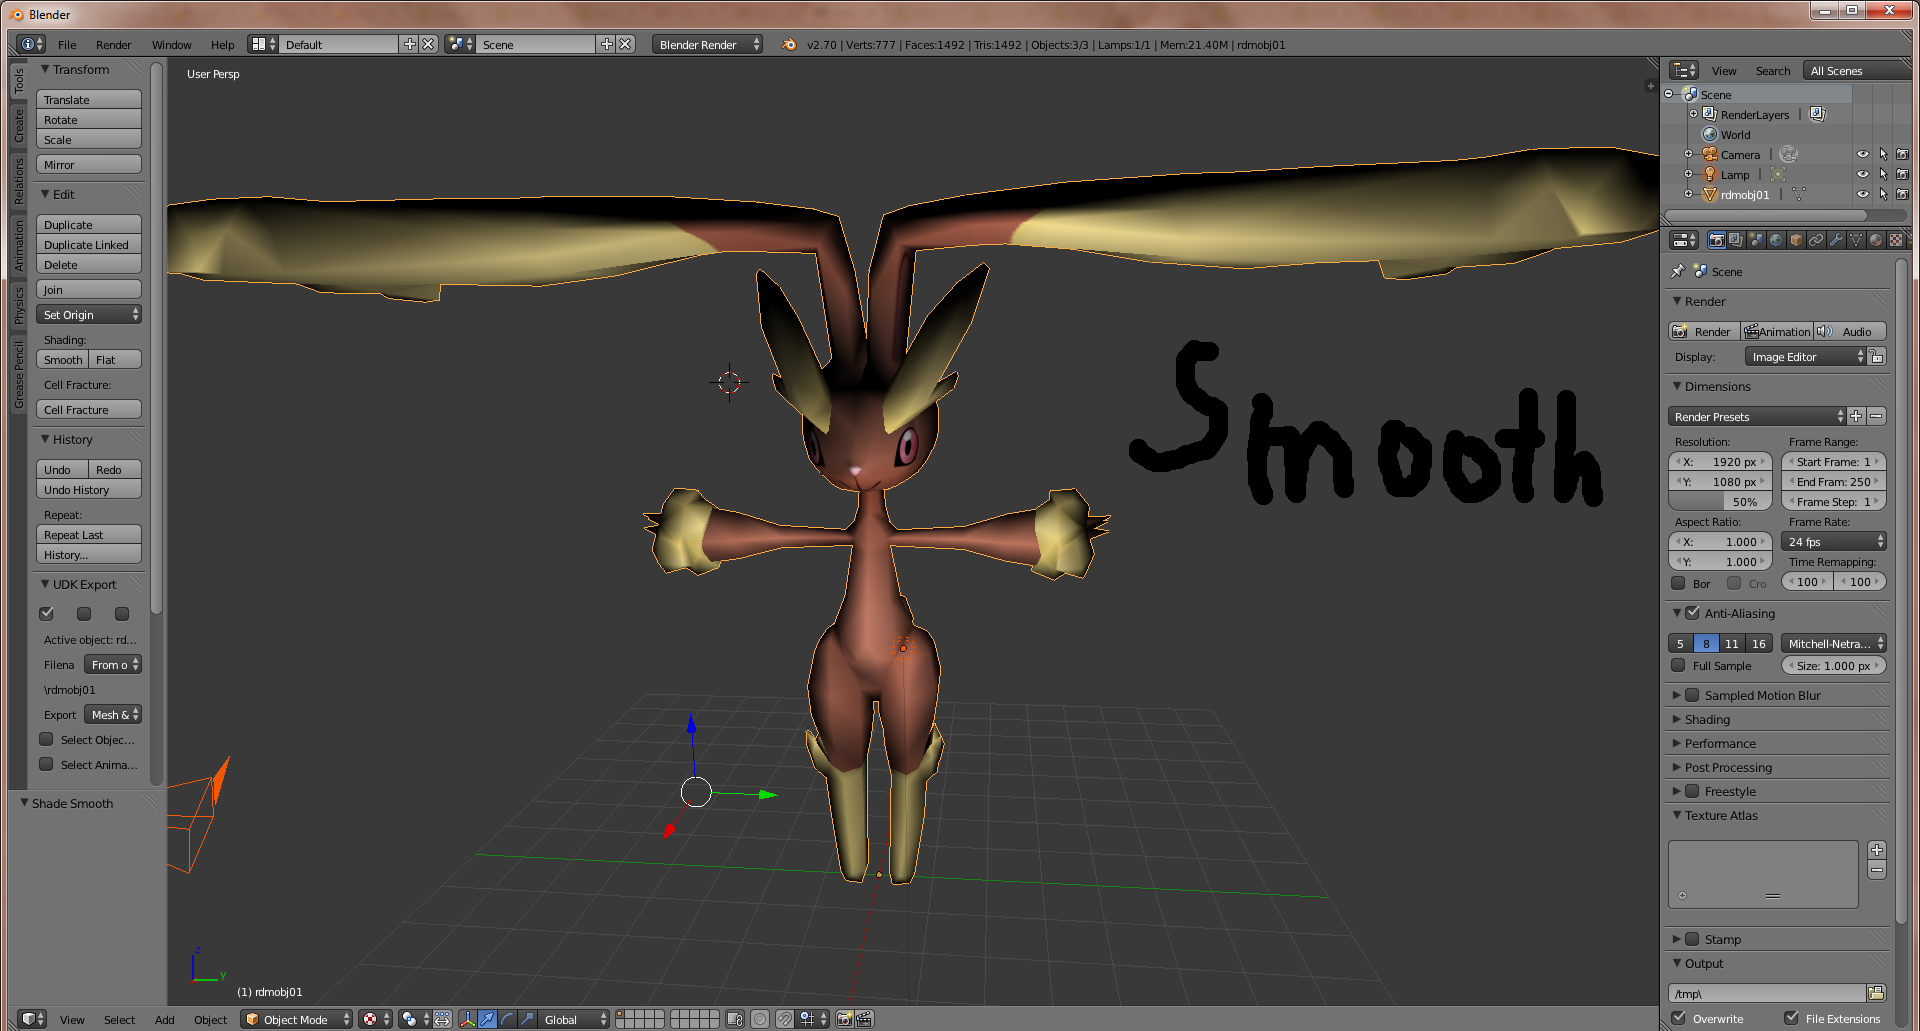The height and width of the screenshot is (1031, 1920).
Task: Switch to the Physics tab in tool shelf
Action: (x=18, y=305)
